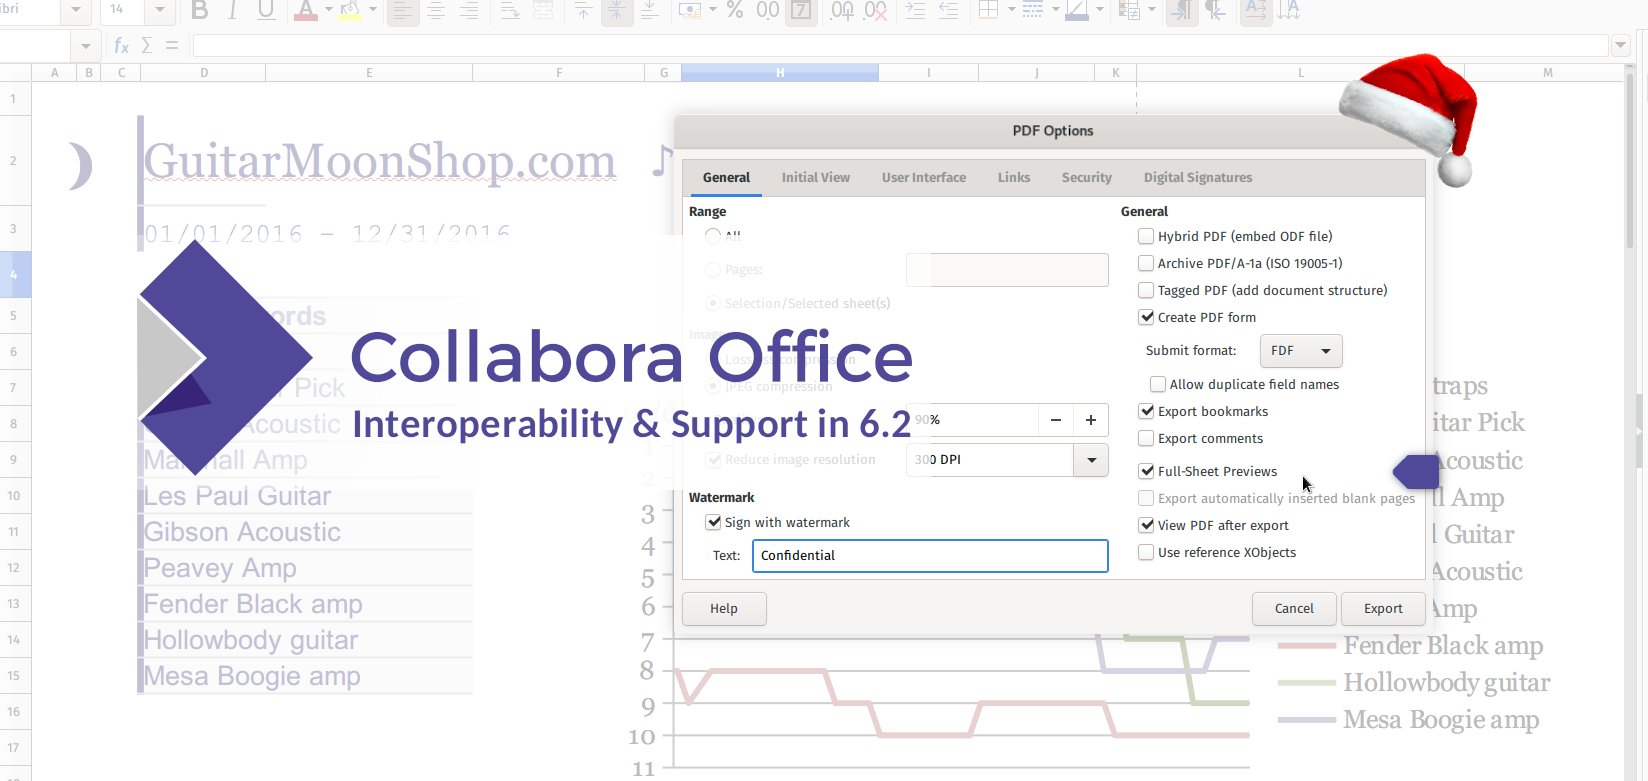
Task: Uncheck Create PDF form
Action: (x=1146, y=317)
